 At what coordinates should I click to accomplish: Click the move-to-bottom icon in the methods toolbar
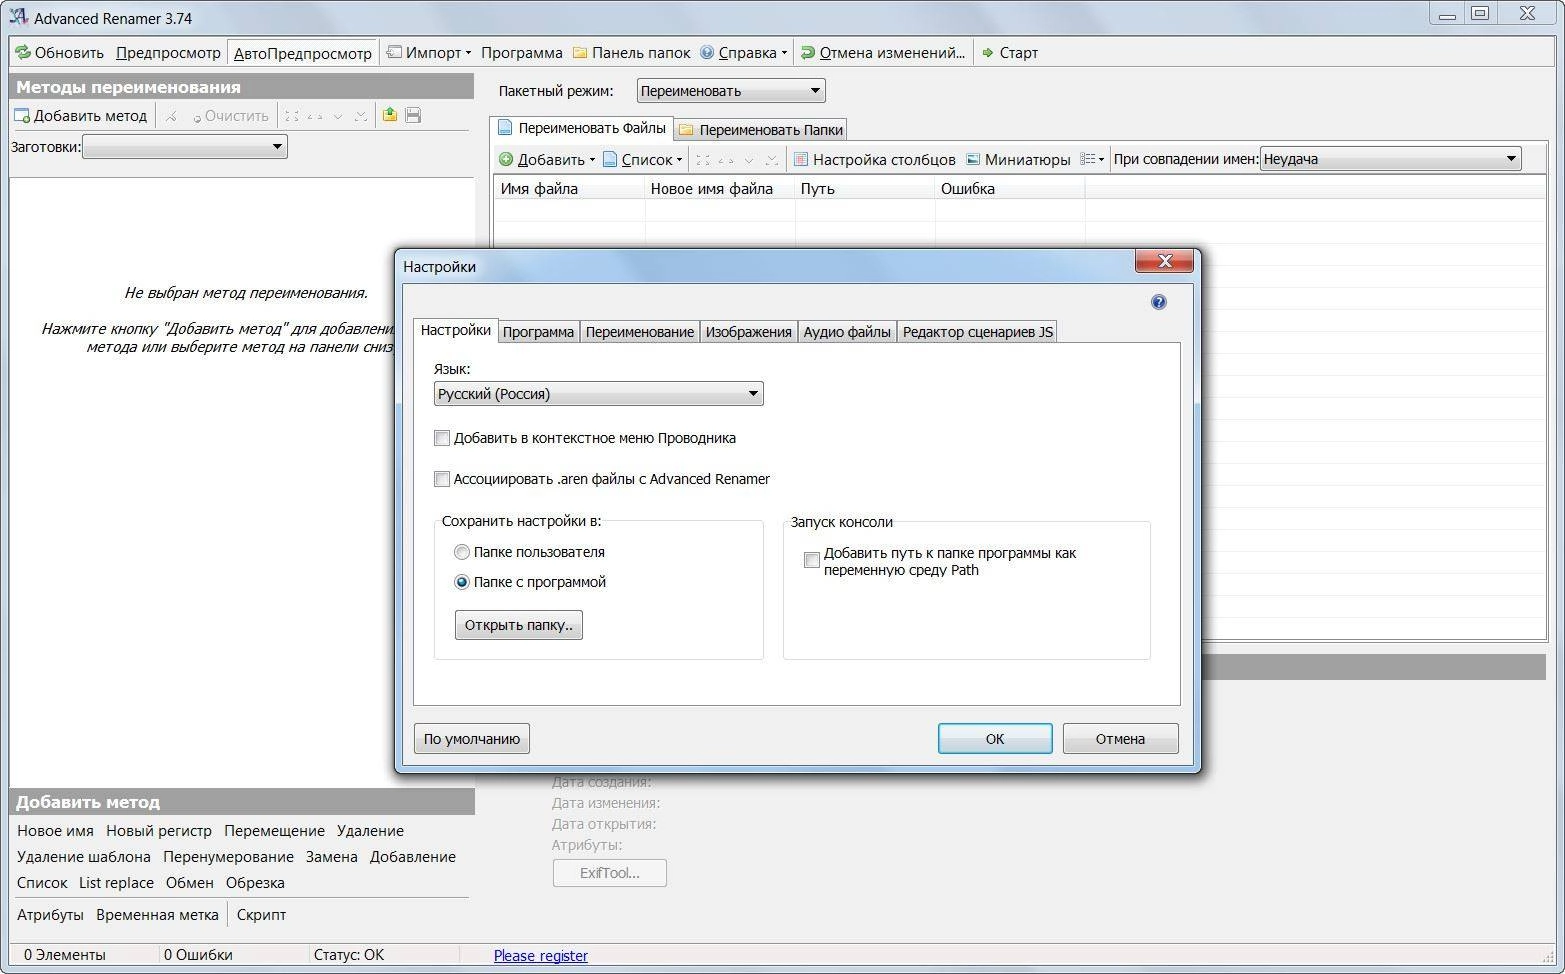tap(361, 116)
